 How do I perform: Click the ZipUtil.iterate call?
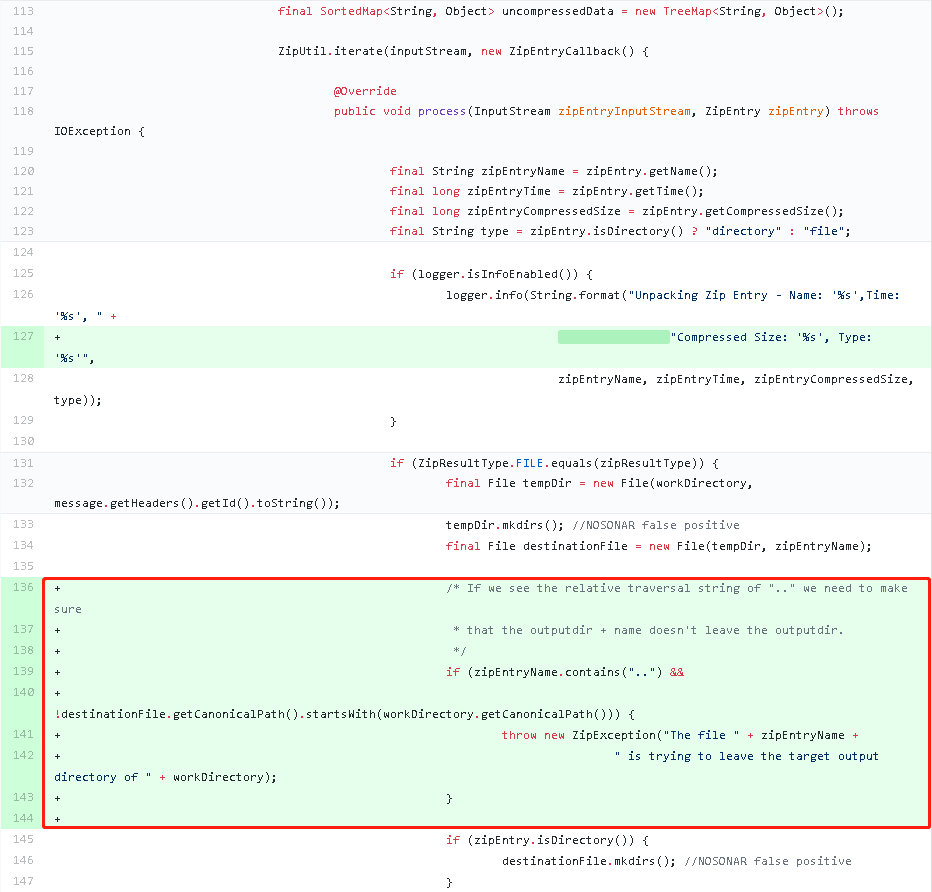[x=330, y=51]
